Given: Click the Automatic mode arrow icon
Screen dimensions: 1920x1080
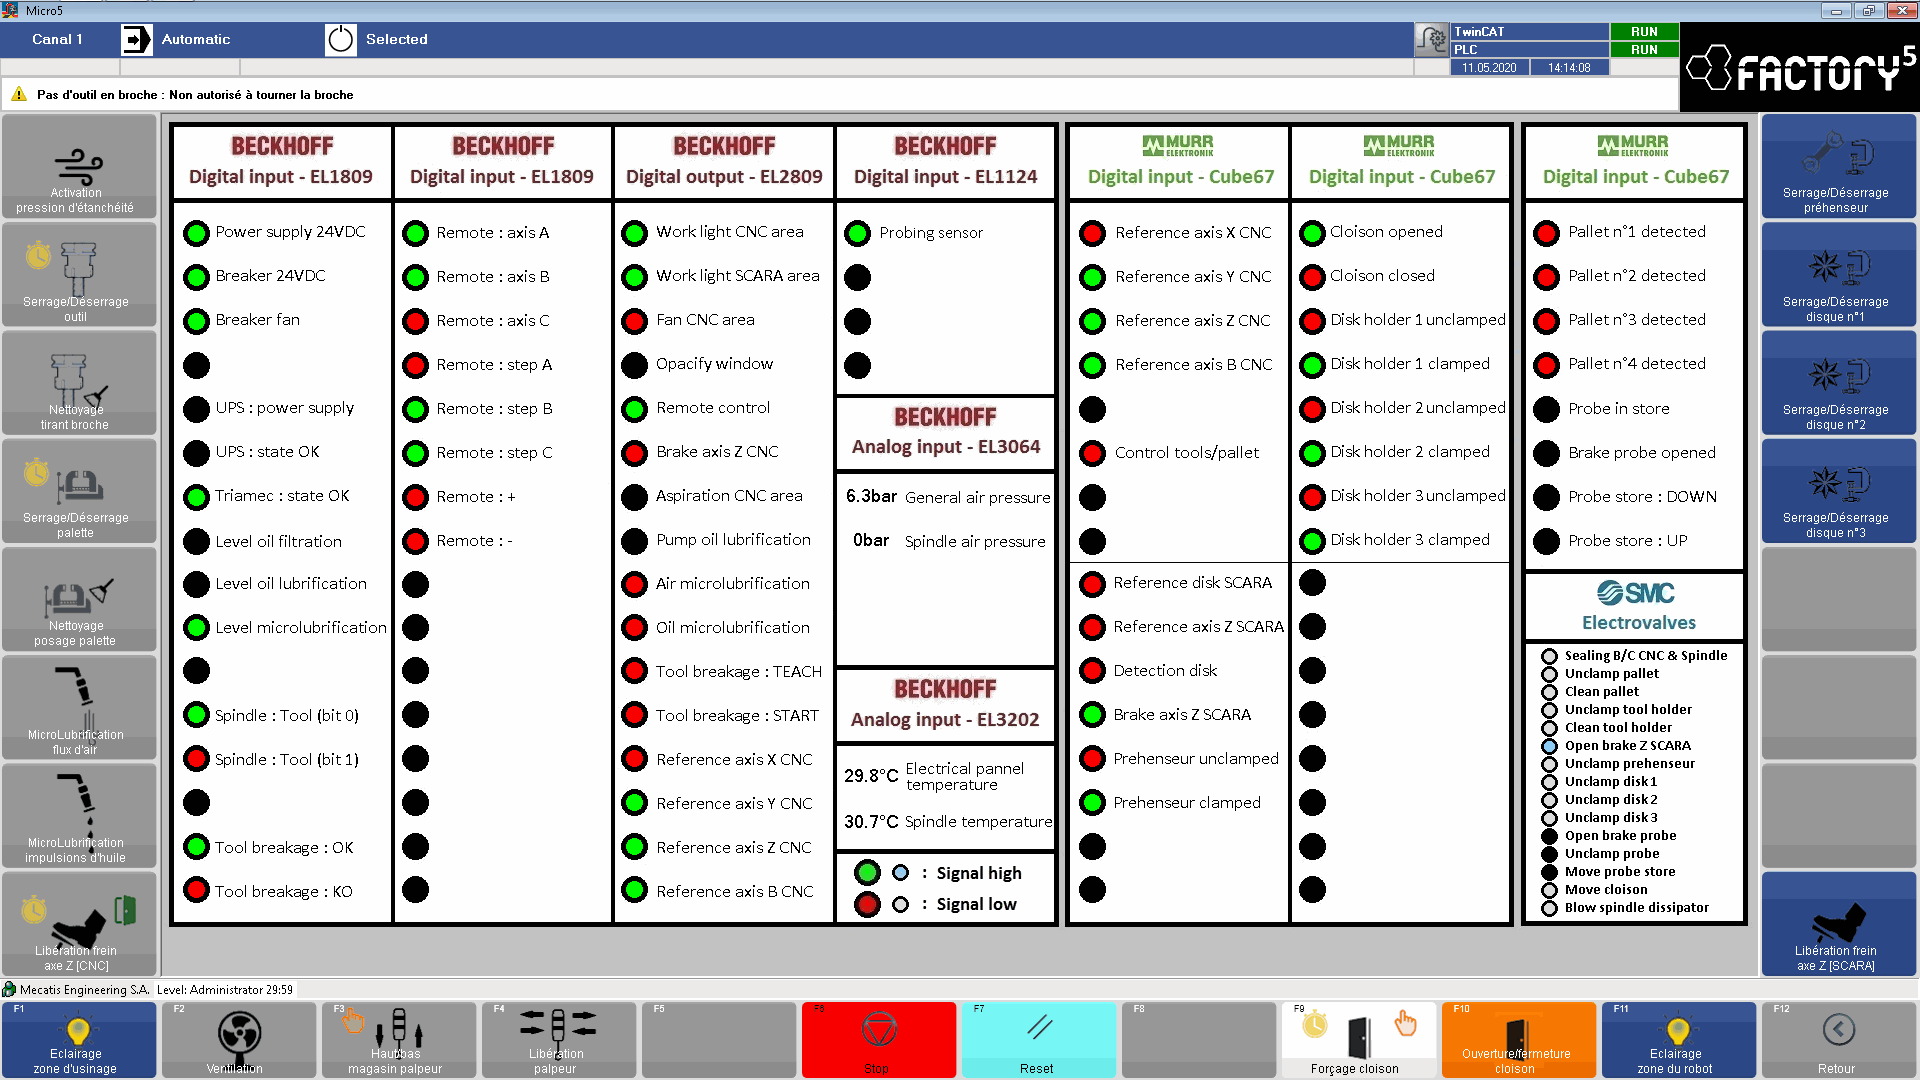Looking at the screenshot, I should 136,40.
